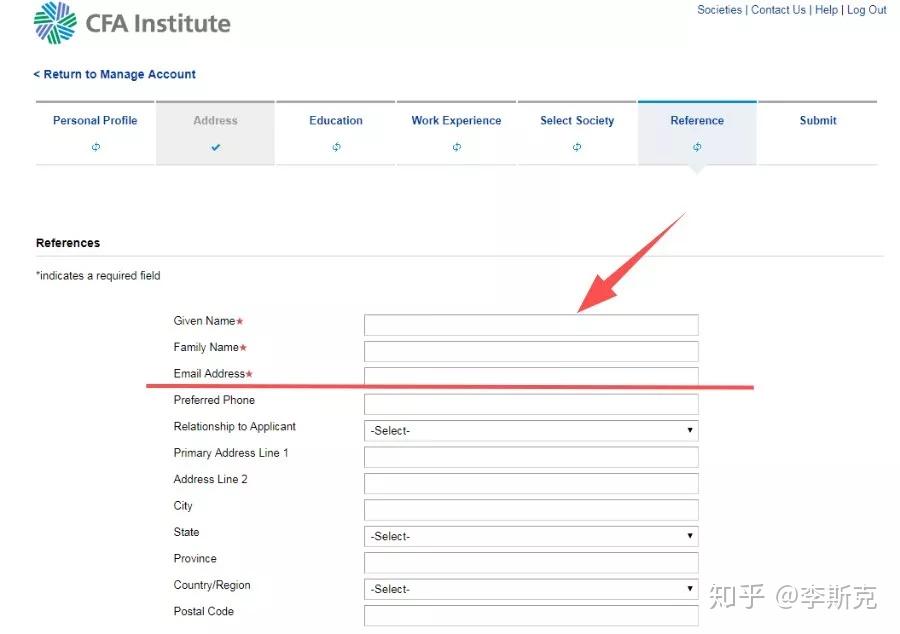The height and width of the screenshot is (634, 900).
Task: Focus the Given Name input field
Action: click(531, 325)
